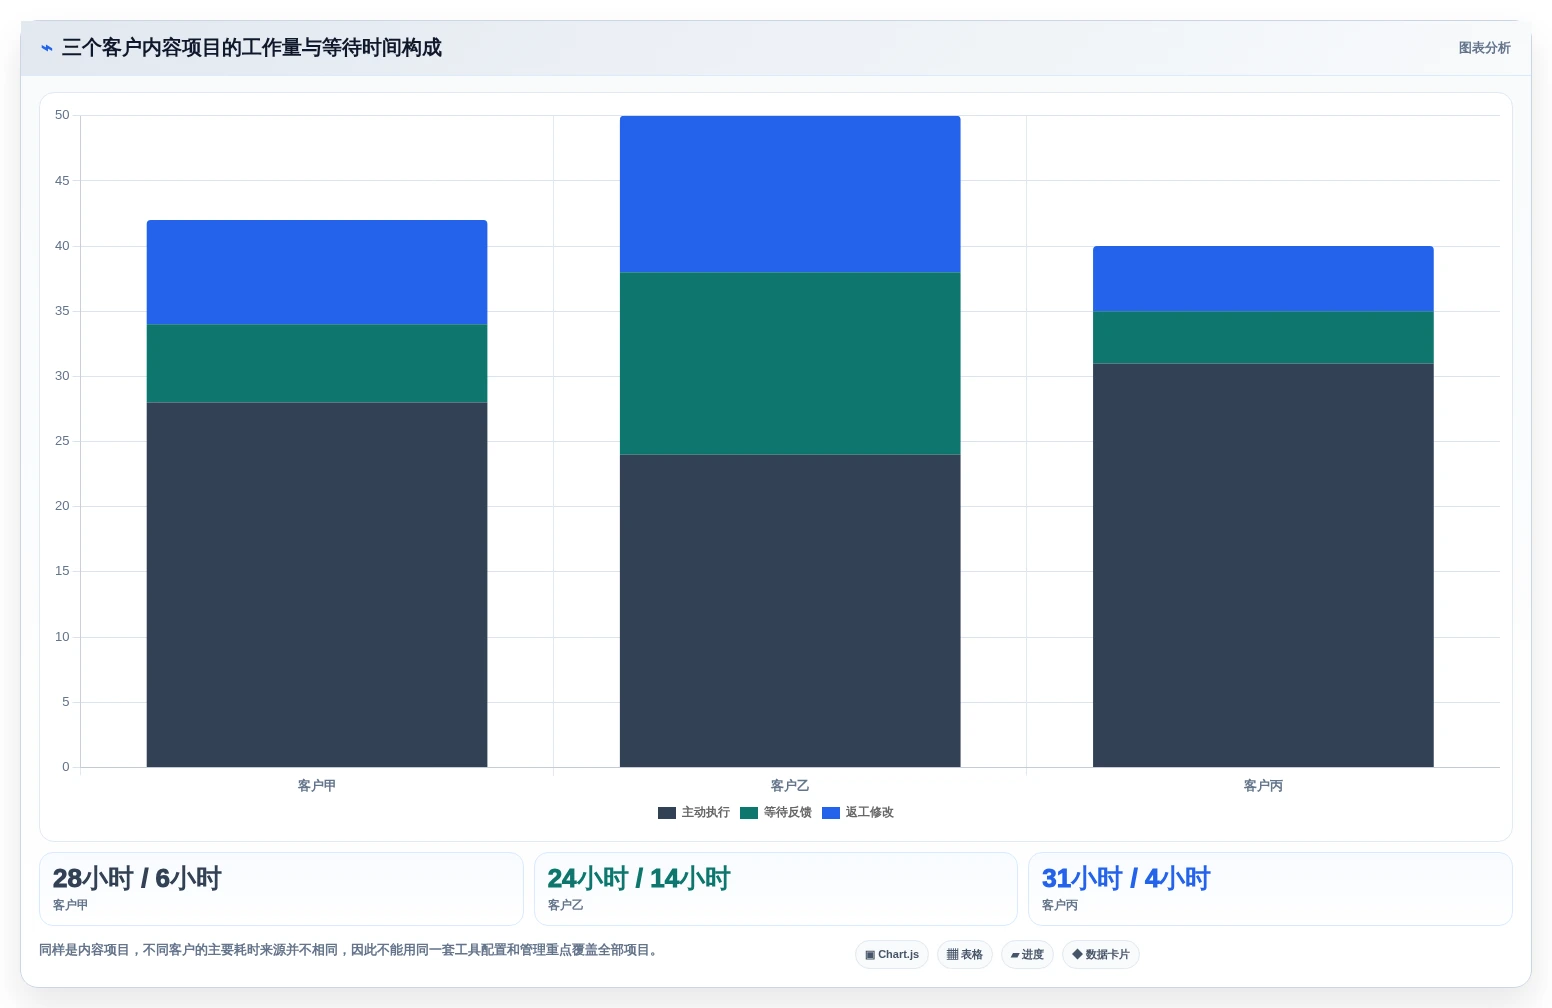The image size is (1552, 1008).
Task: Select the 表格 tag chip
Action: click(965, 955)
